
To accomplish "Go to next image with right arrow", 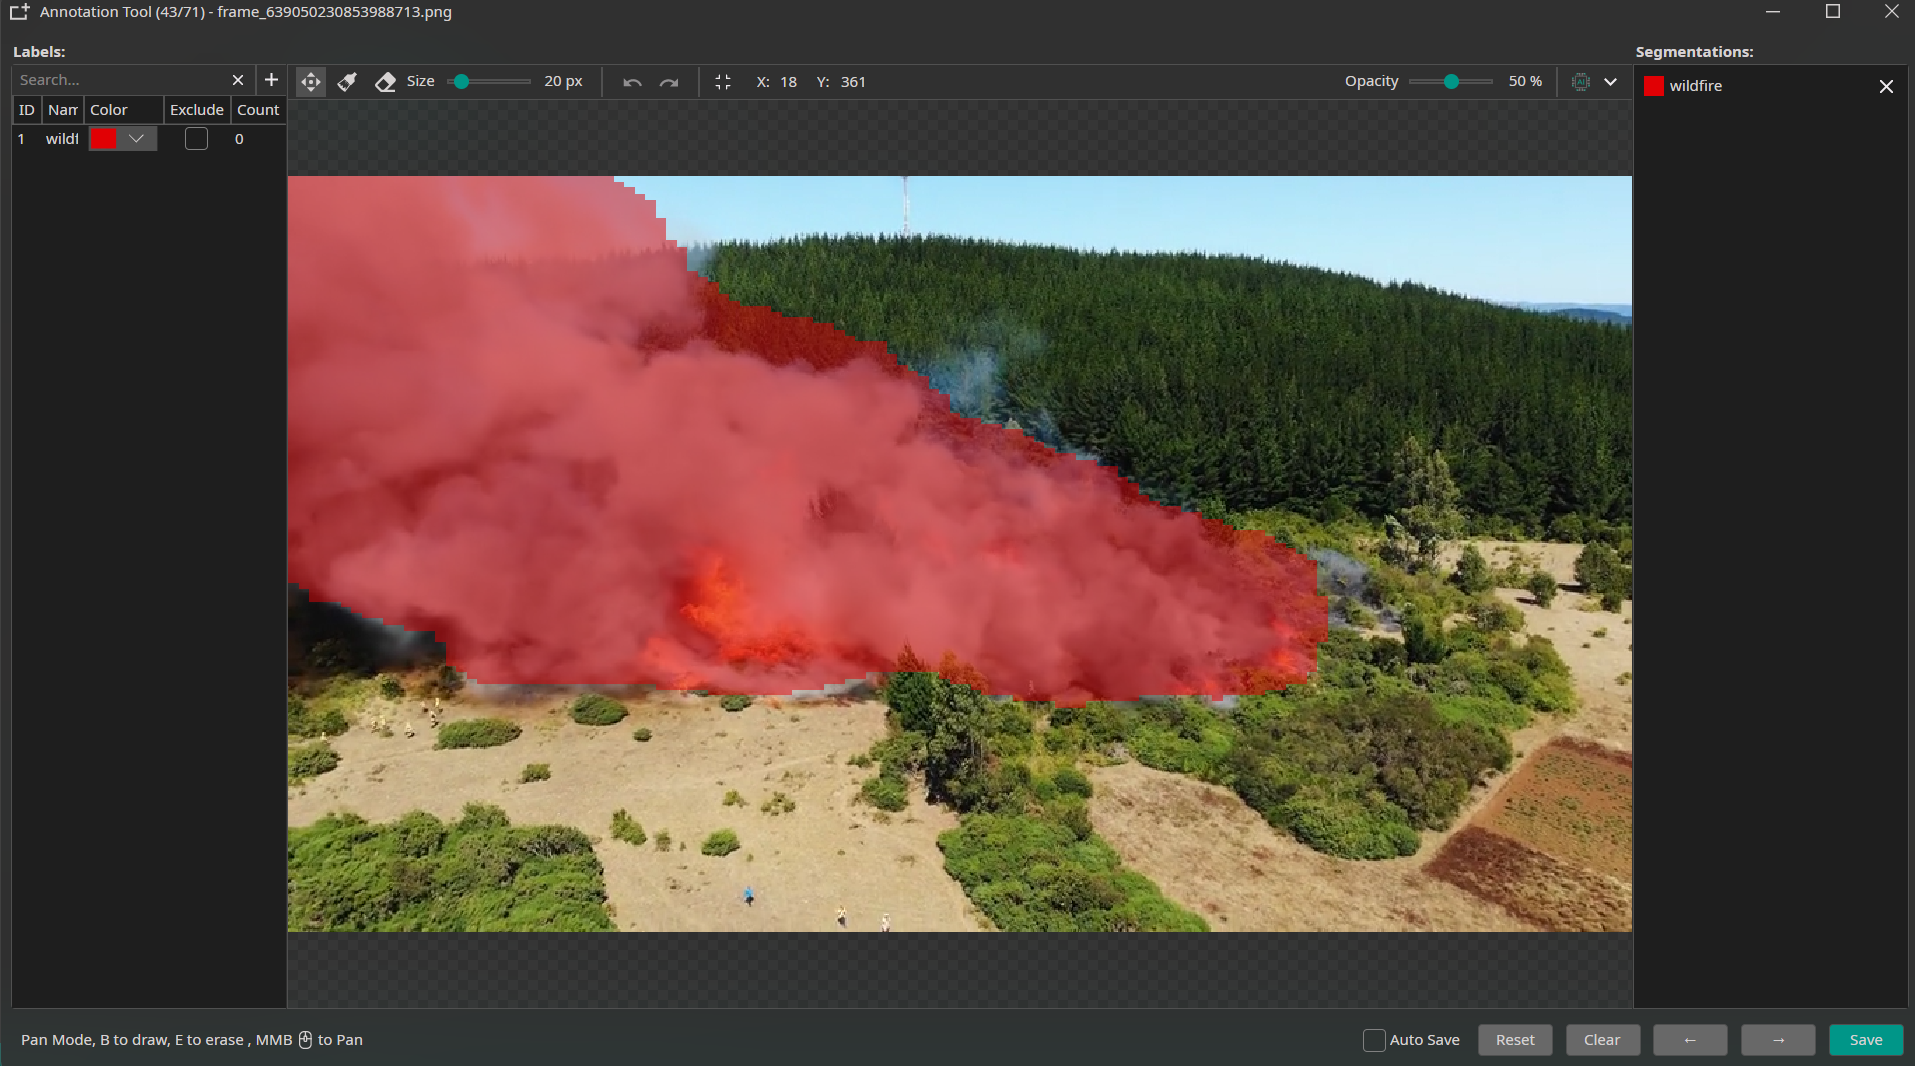I will click(x=1777, y=1040).
